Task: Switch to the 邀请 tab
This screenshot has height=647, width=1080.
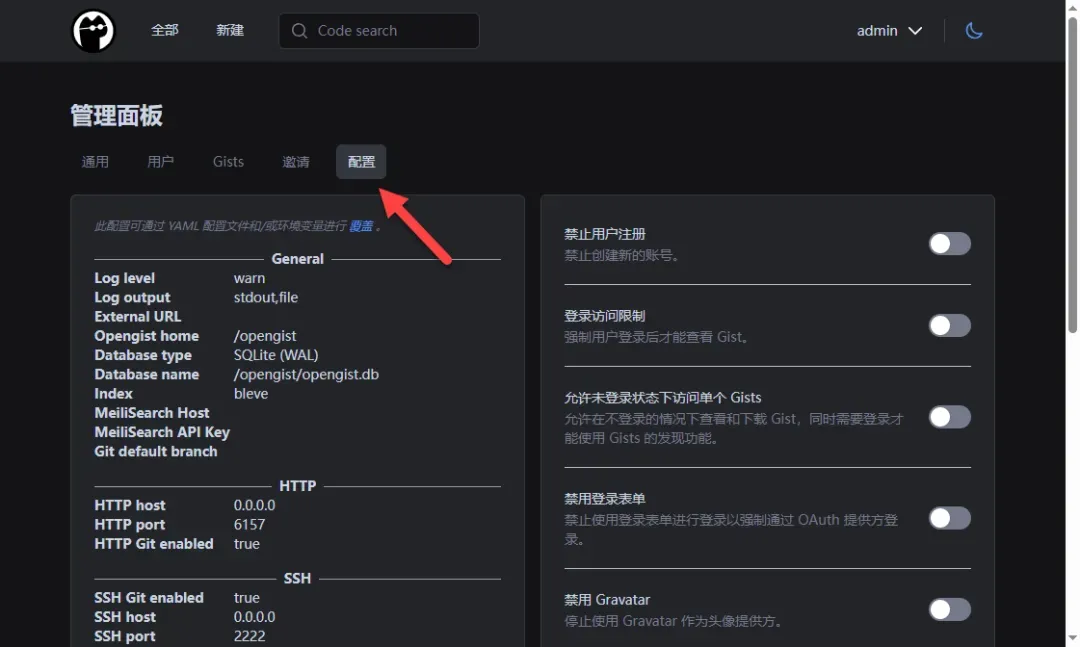Action: (x=295, y=162)
